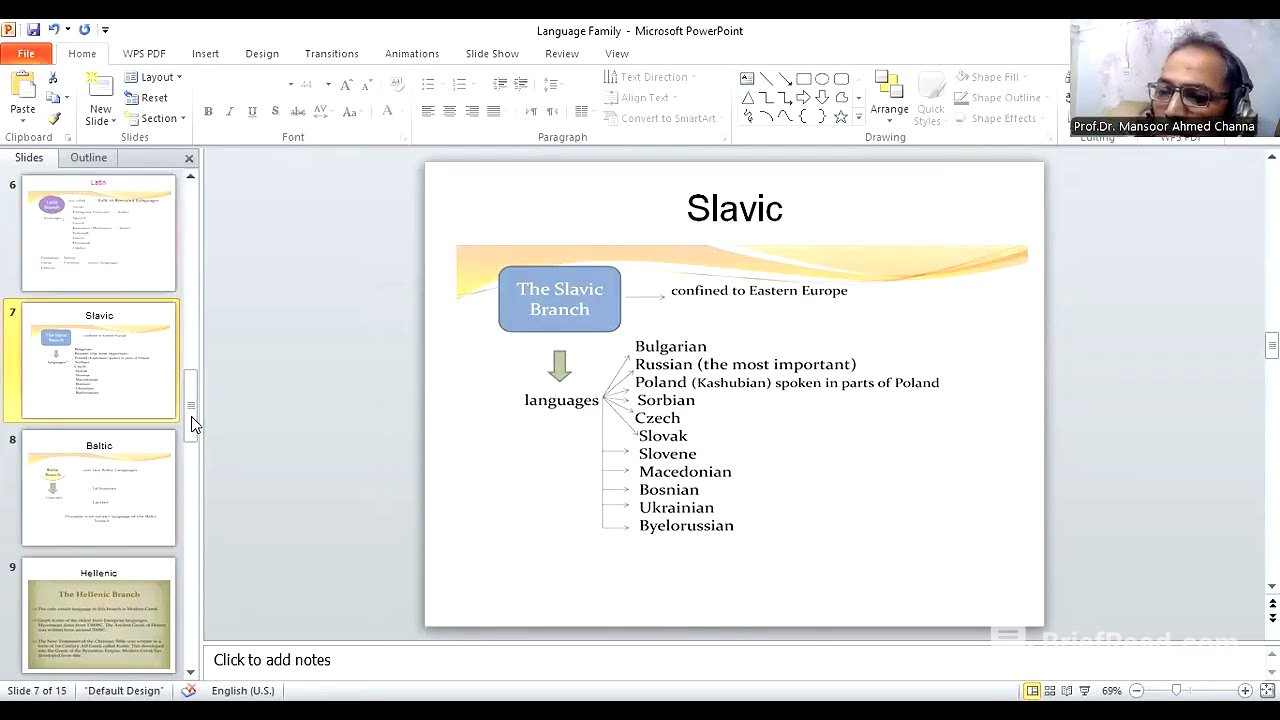Open the Arrange shapes tool
The height and width of the screenshot is (720, 1280).
click(888, 94)
